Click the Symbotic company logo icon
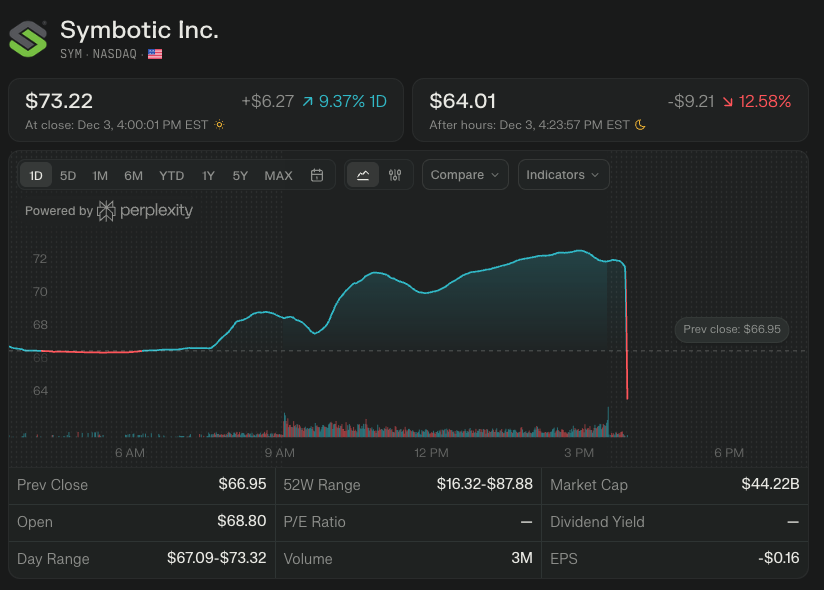 pos(28,37)
